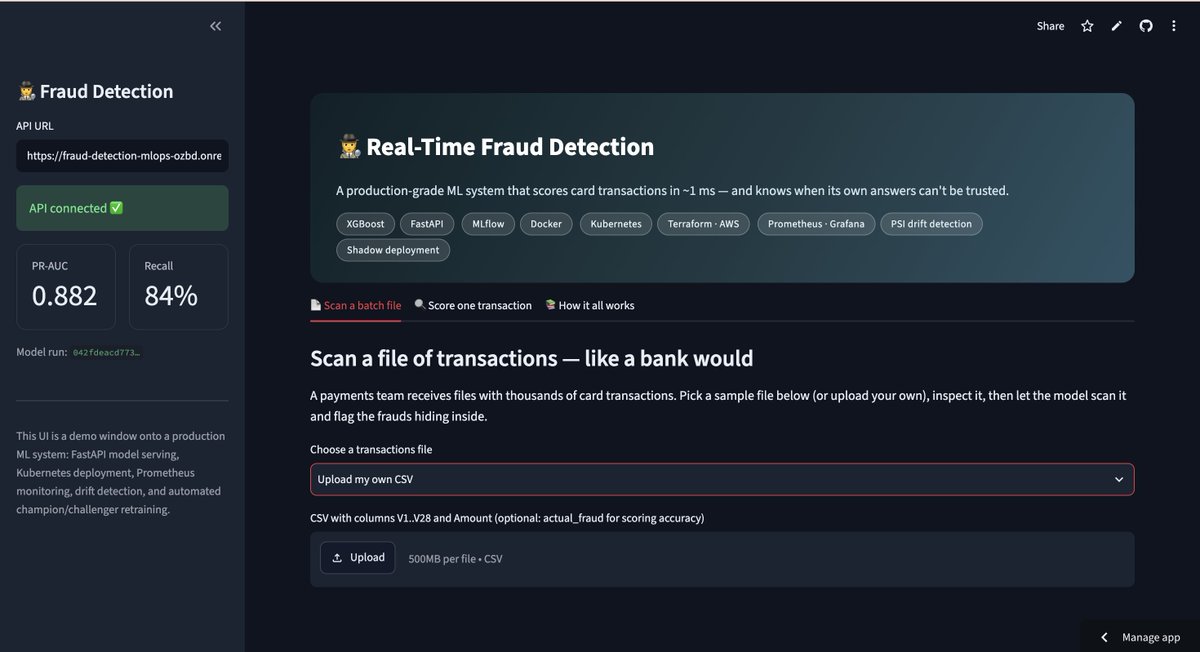Open the Manage app panel
The image size is (1200, 652).
[x=1140, y=637]
